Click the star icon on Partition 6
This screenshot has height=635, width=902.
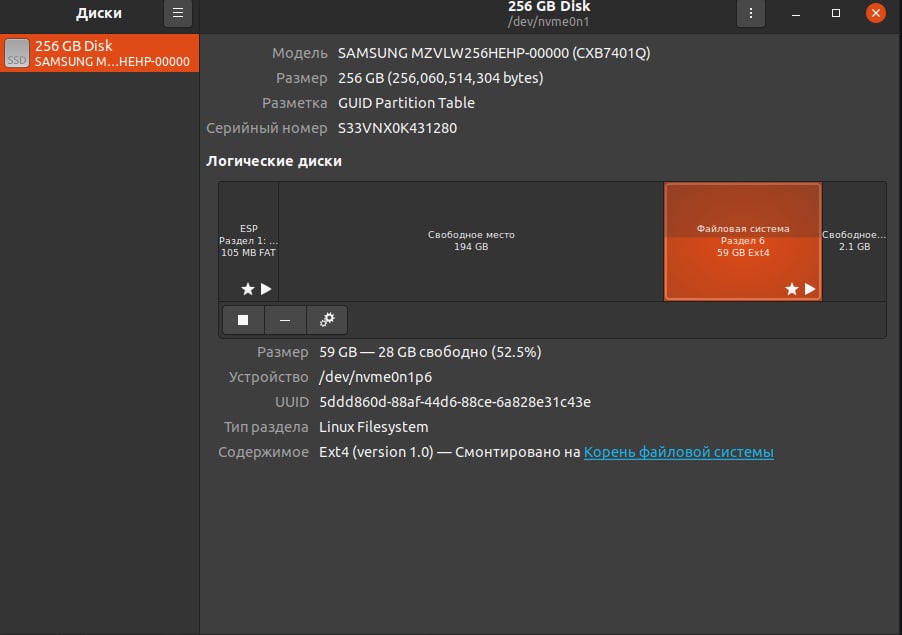792,289
